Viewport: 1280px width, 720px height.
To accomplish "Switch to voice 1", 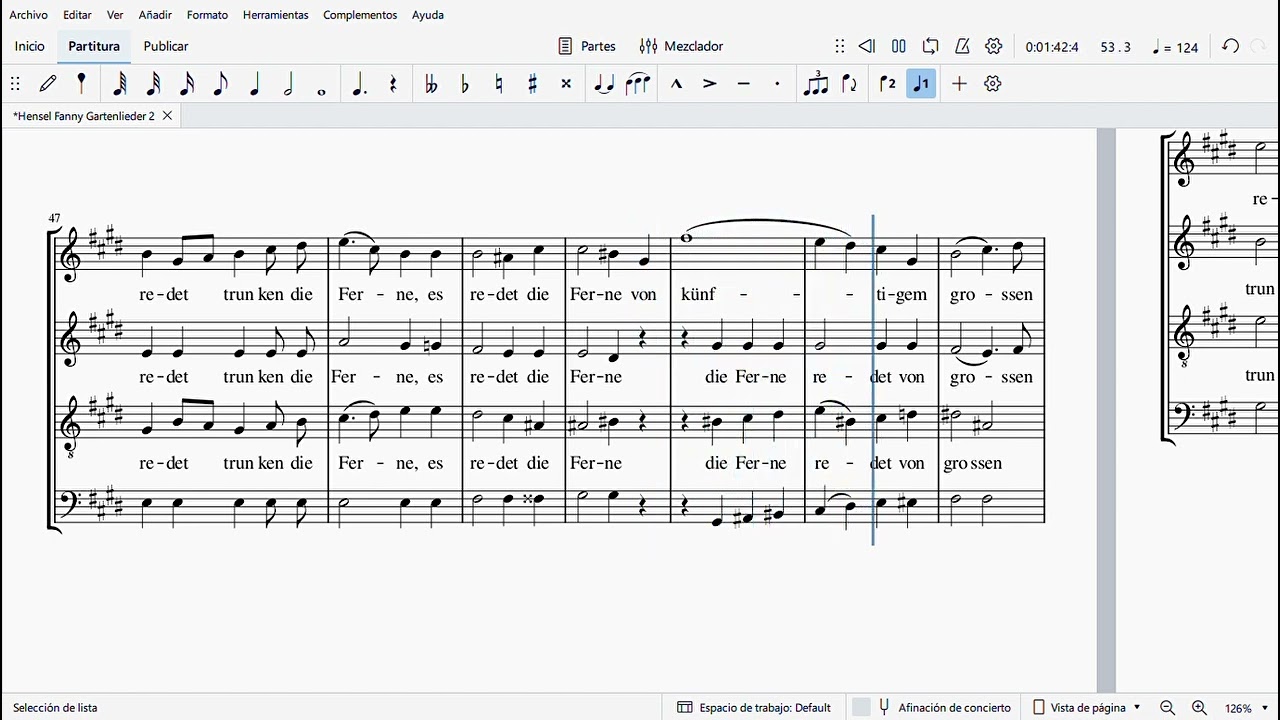I will pos(921,84).
